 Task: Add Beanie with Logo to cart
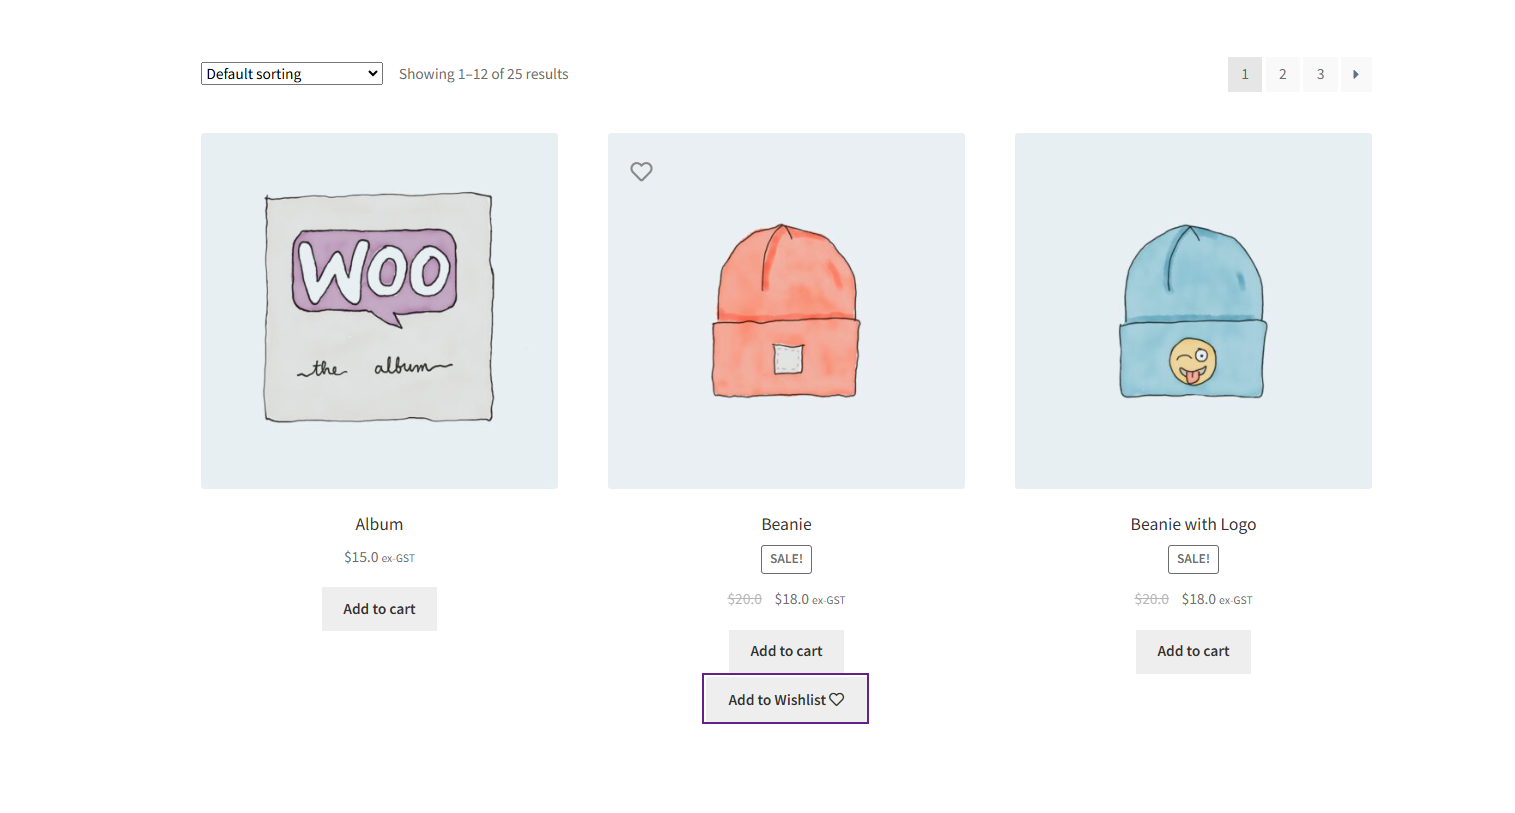[1193, 651]
